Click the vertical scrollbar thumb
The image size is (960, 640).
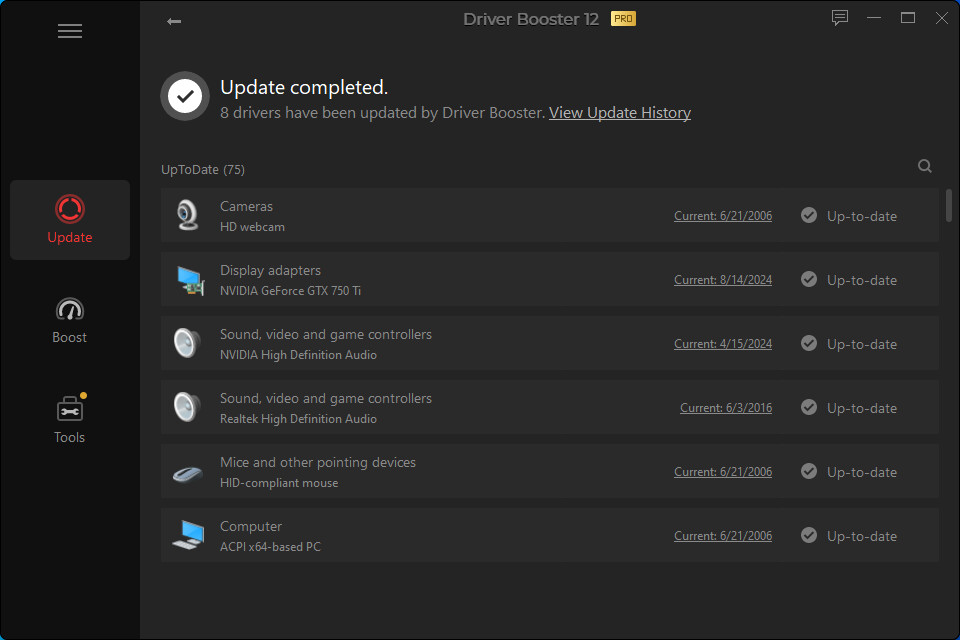click(x=948, y=204)
